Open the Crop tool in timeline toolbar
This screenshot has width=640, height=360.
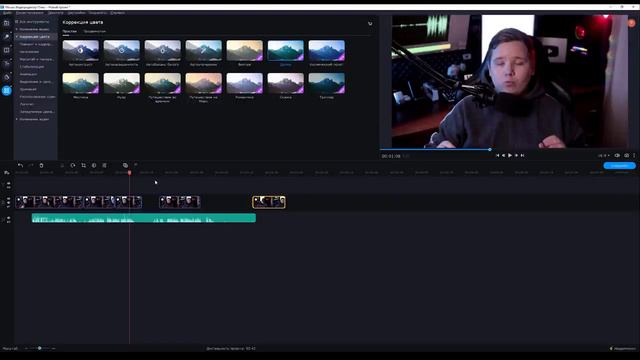(x=83, y=165)
